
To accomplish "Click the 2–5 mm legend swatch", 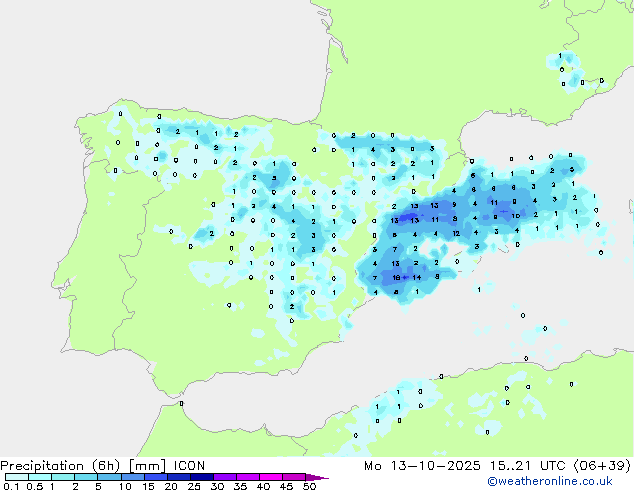I will [86, 477].
